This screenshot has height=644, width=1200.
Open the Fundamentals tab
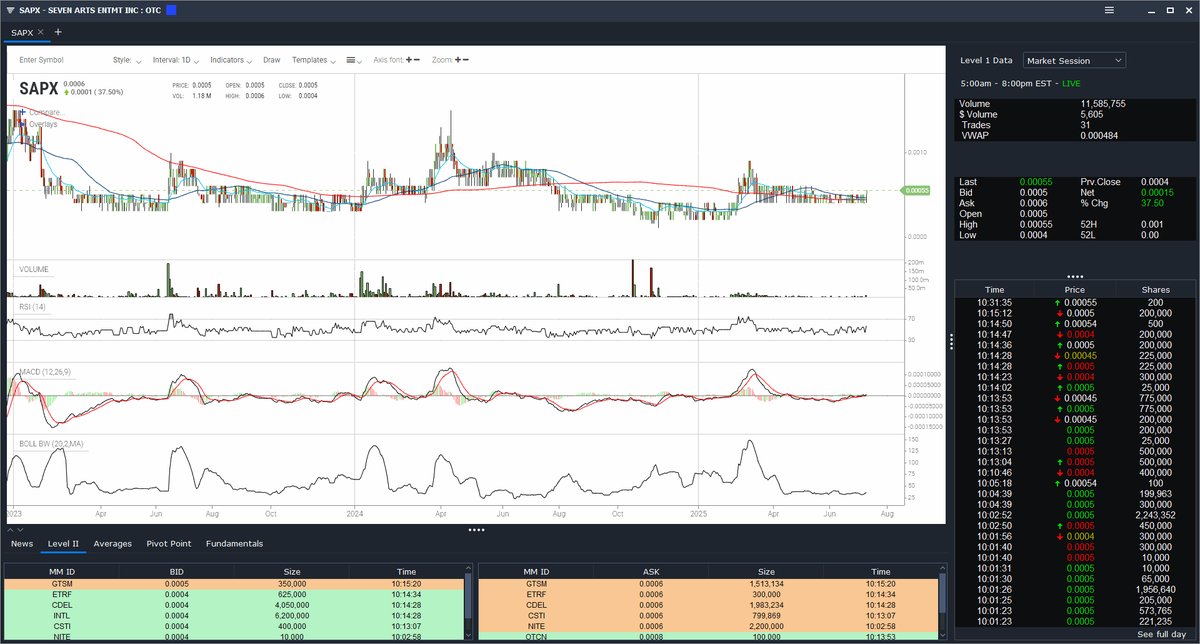[234, 544]
